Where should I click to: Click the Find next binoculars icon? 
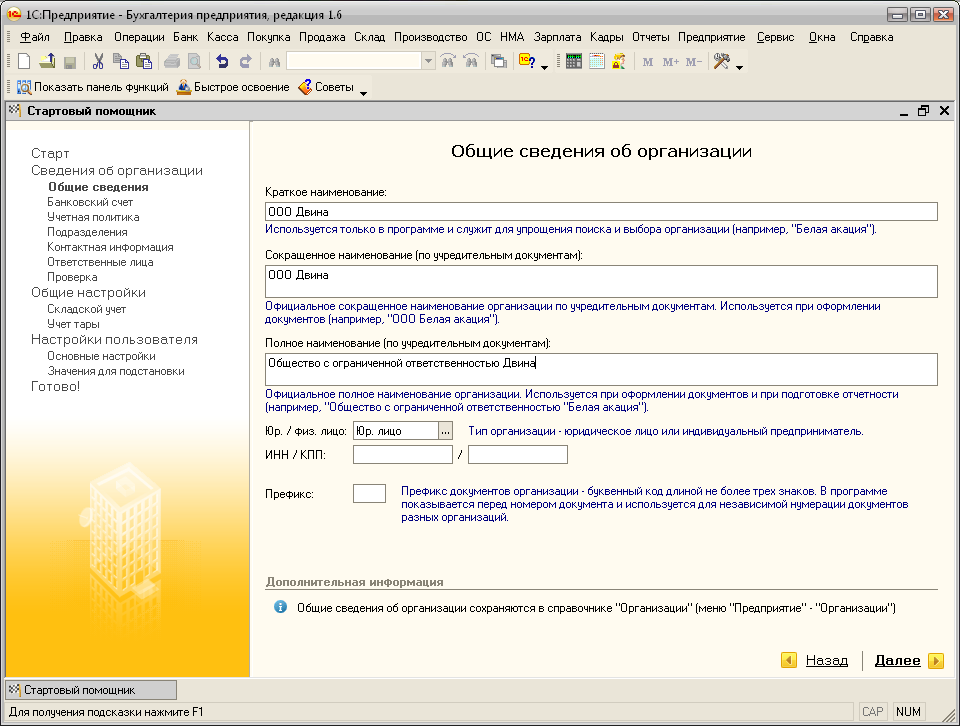pyautogui.click(x=448, y=61)
